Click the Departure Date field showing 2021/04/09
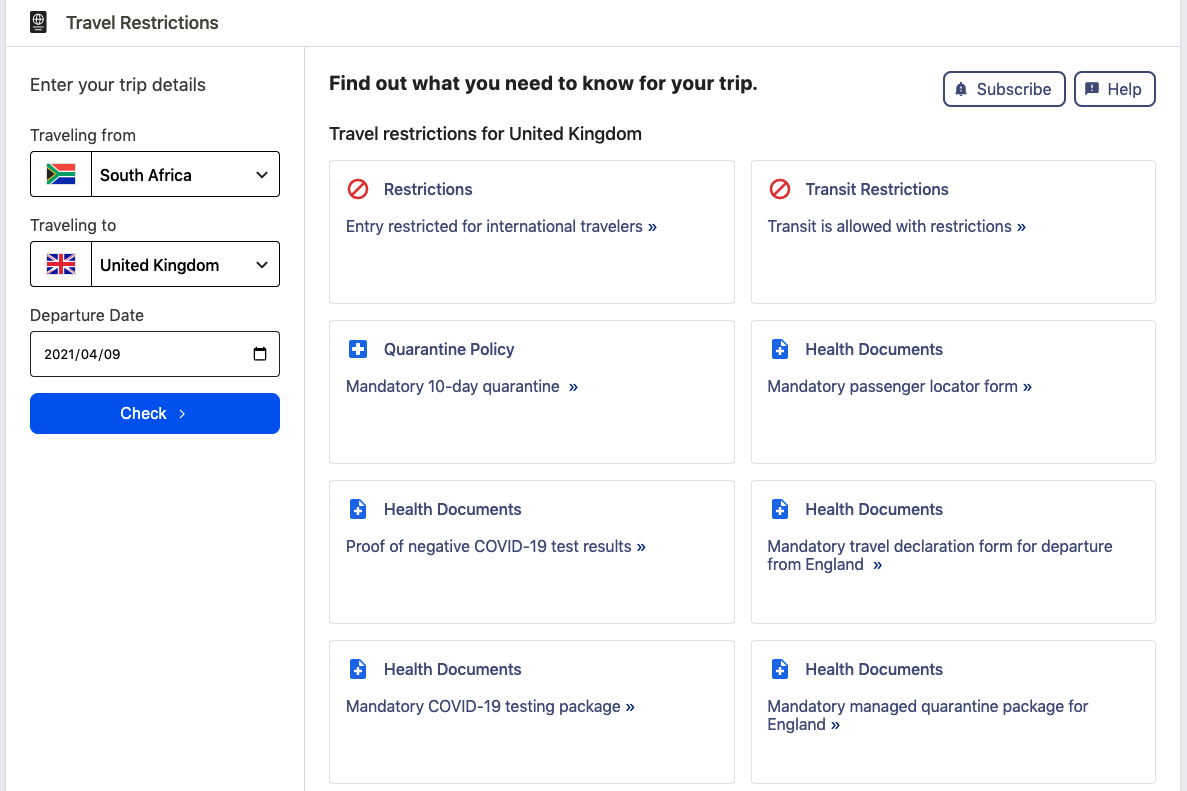 [154, 353]
